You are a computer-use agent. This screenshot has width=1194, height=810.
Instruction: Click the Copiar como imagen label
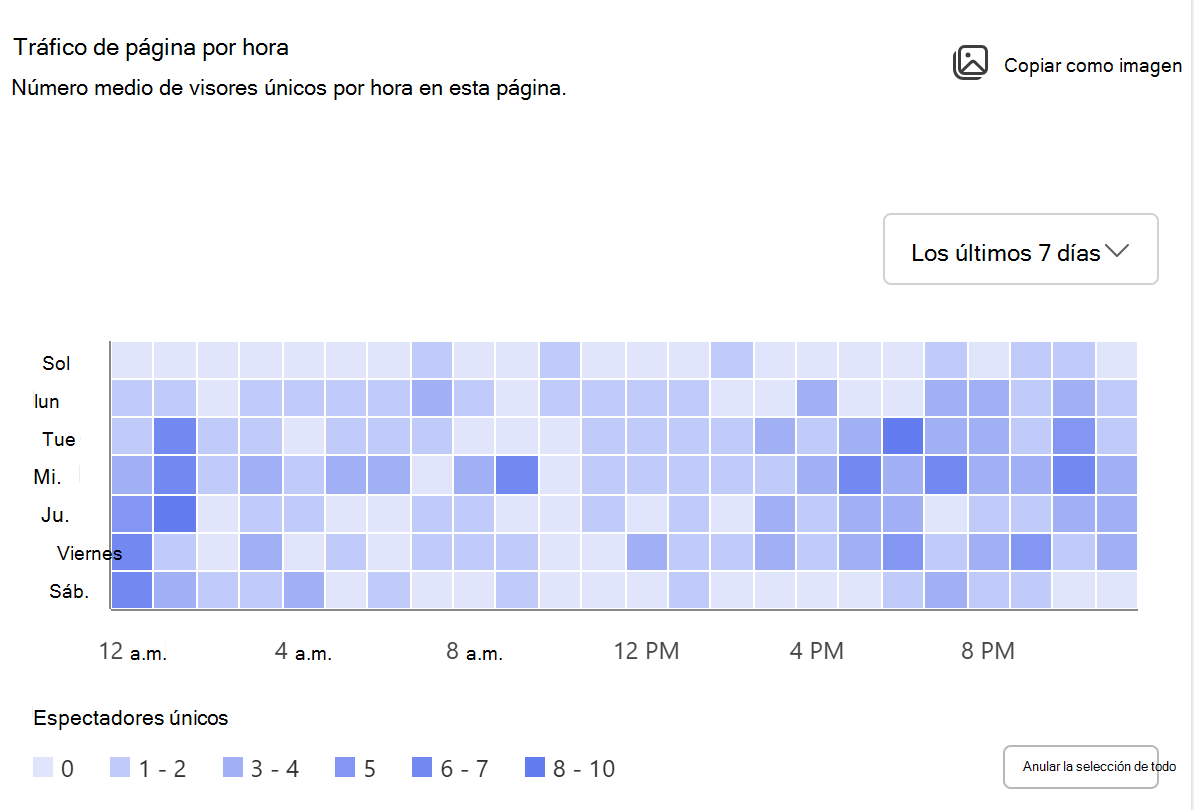coord(1093,65)
